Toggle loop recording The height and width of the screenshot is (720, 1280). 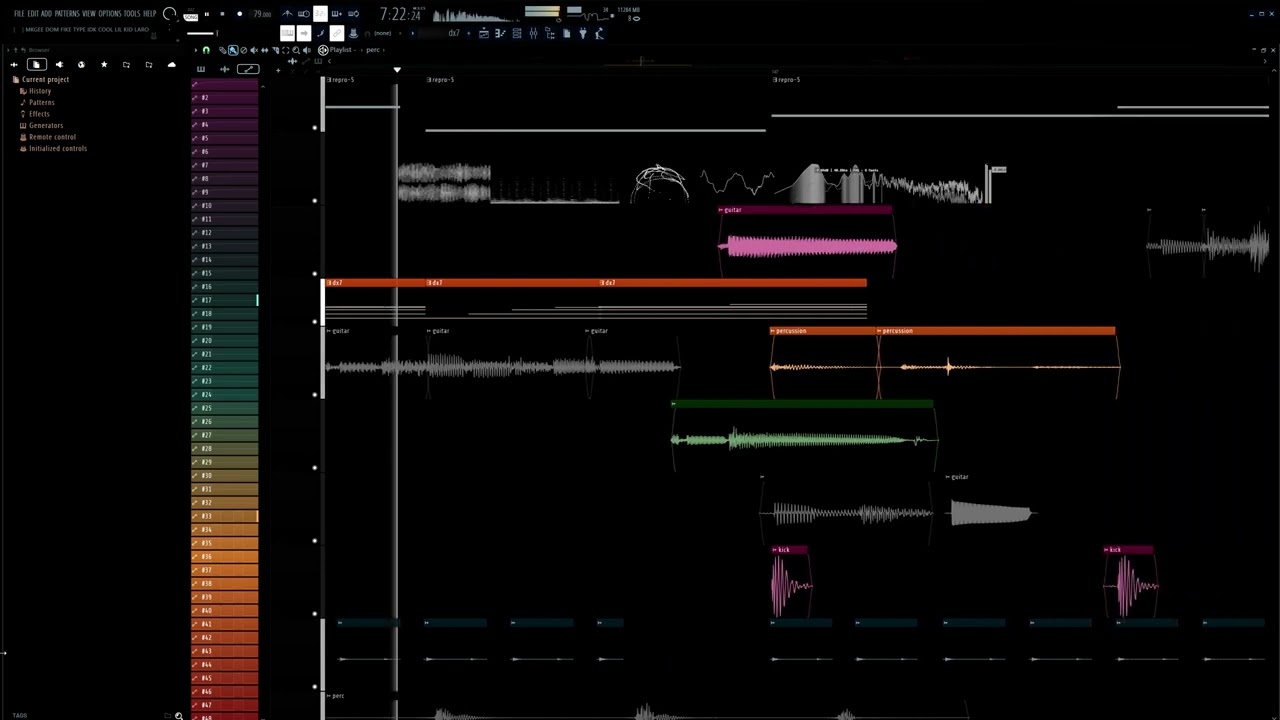tap(354, 14)
